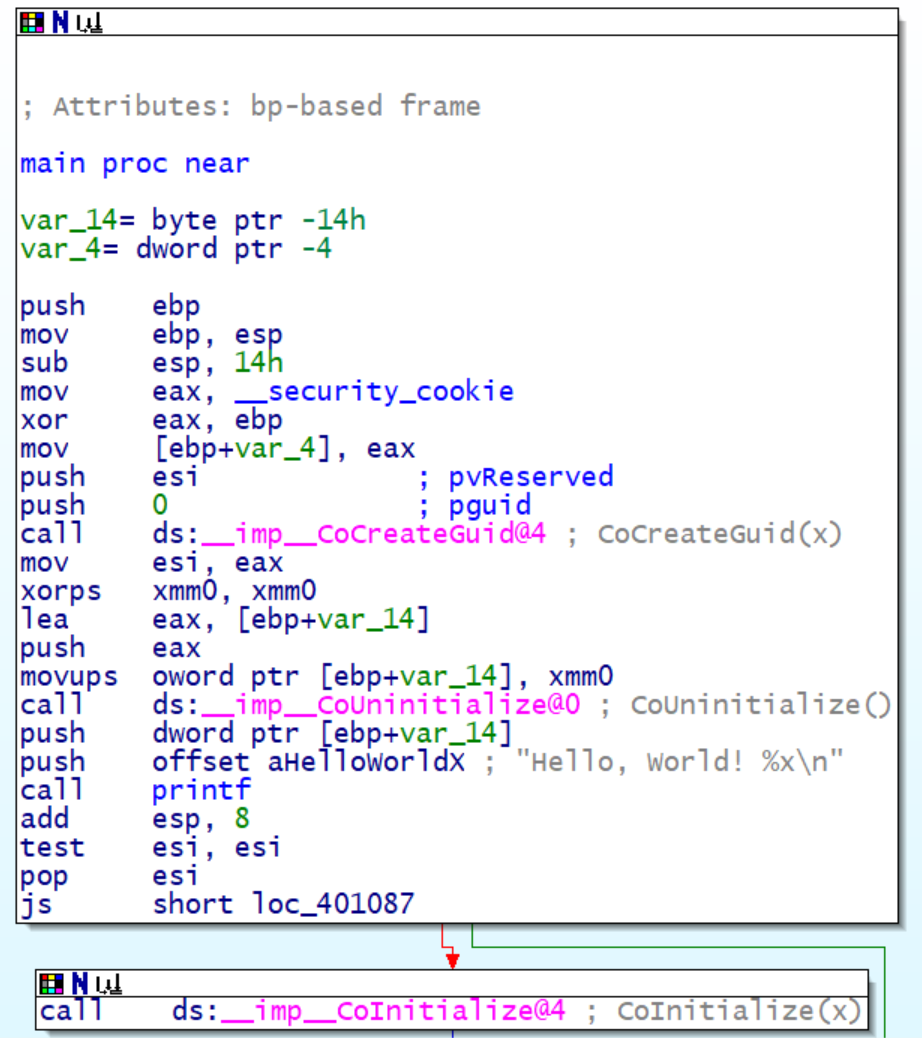Select the 'push ebp' instruction
Screen dimensions: 922x1038
pyautogui.click(x=110, y=307)
